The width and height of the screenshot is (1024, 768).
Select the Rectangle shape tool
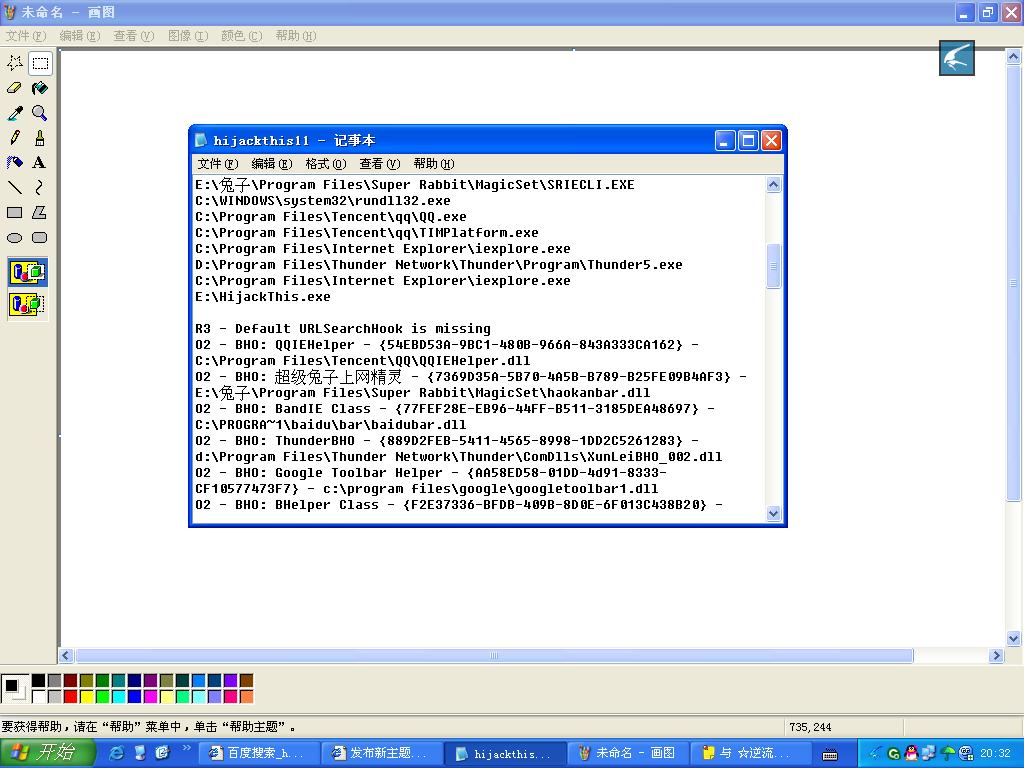tap(15, 212)
